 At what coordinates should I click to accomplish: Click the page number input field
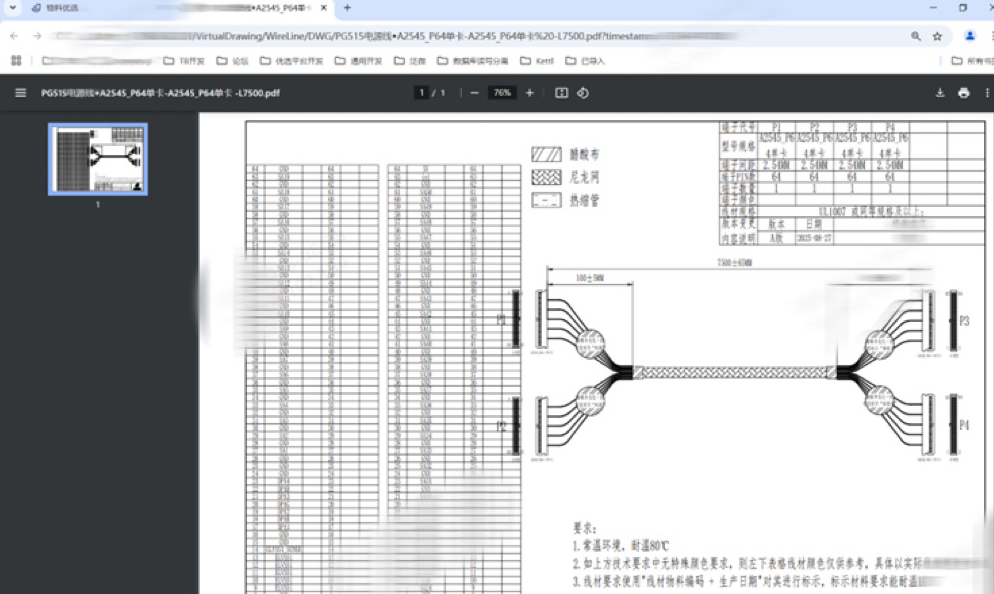[x=423, y=93]
